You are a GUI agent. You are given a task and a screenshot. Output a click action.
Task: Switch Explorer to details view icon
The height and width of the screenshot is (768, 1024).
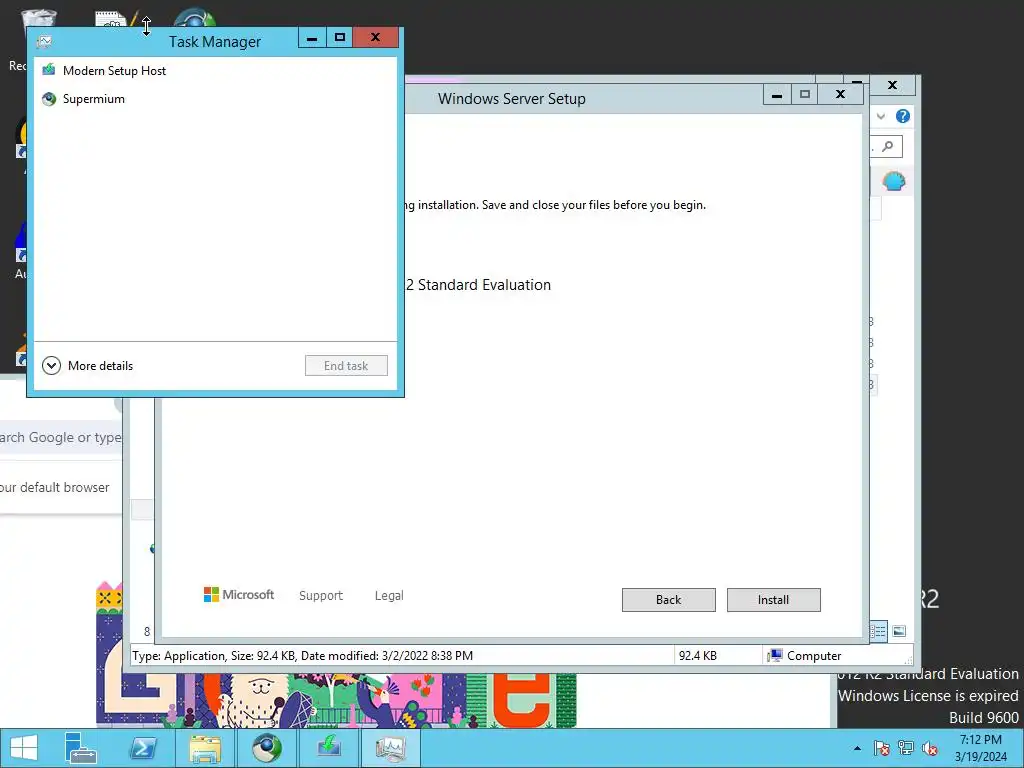878,631
